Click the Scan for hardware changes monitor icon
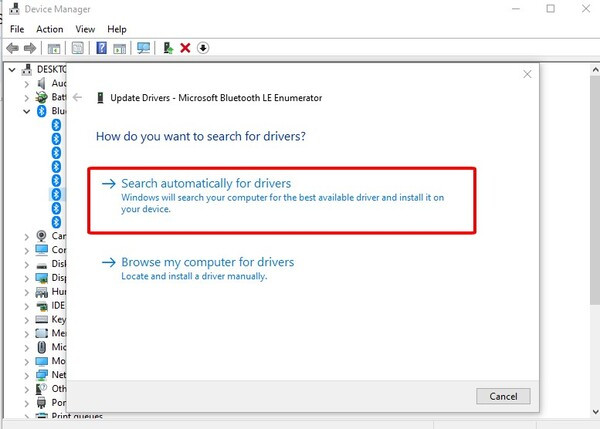Screen dimensions: 600x429 143,48
